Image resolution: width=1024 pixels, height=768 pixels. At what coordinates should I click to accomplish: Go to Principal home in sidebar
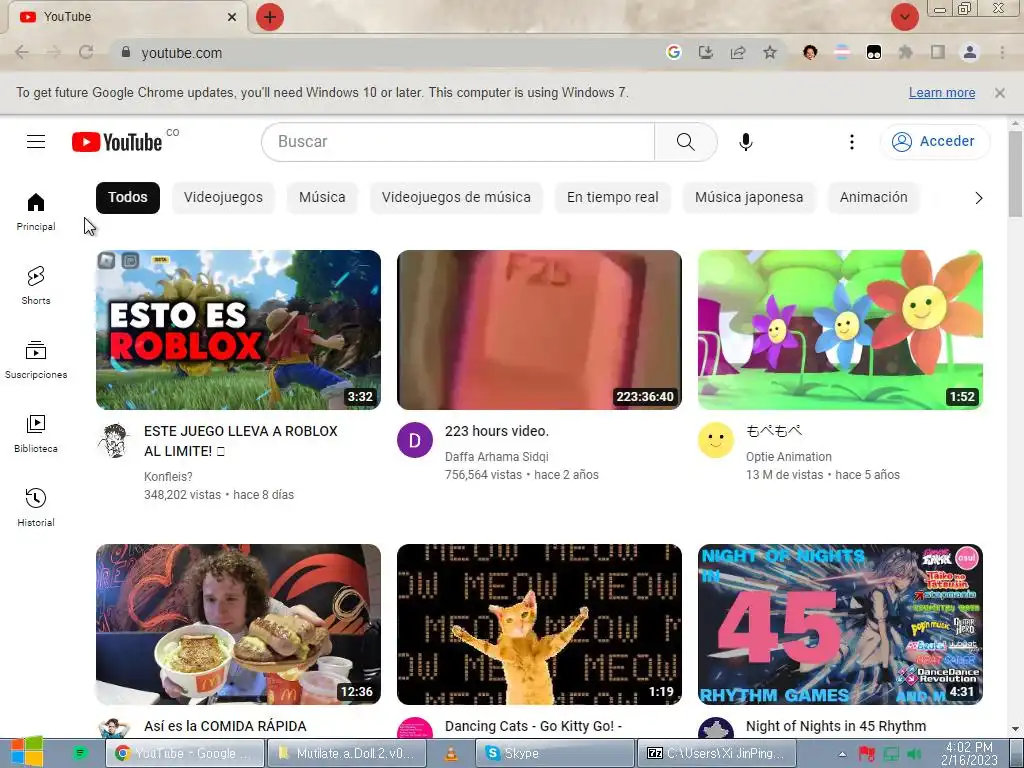[36, 212]
